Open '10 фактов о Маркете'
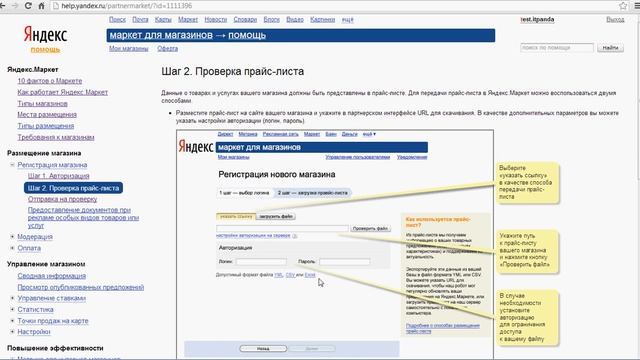 point(50,81)
